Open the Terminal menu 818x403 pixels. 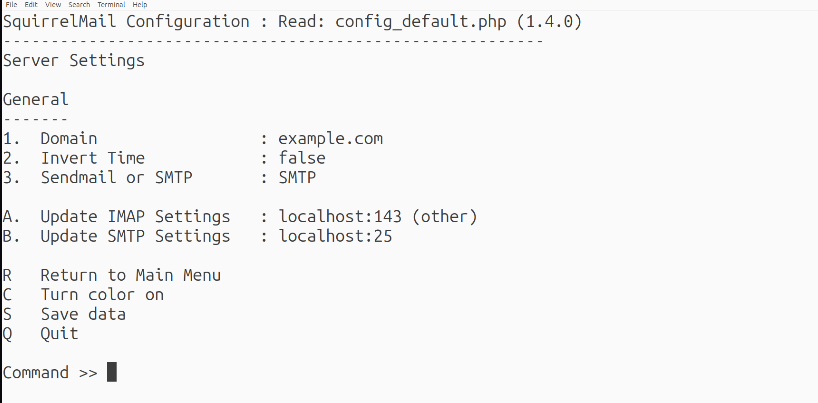[x=111, y=4]
